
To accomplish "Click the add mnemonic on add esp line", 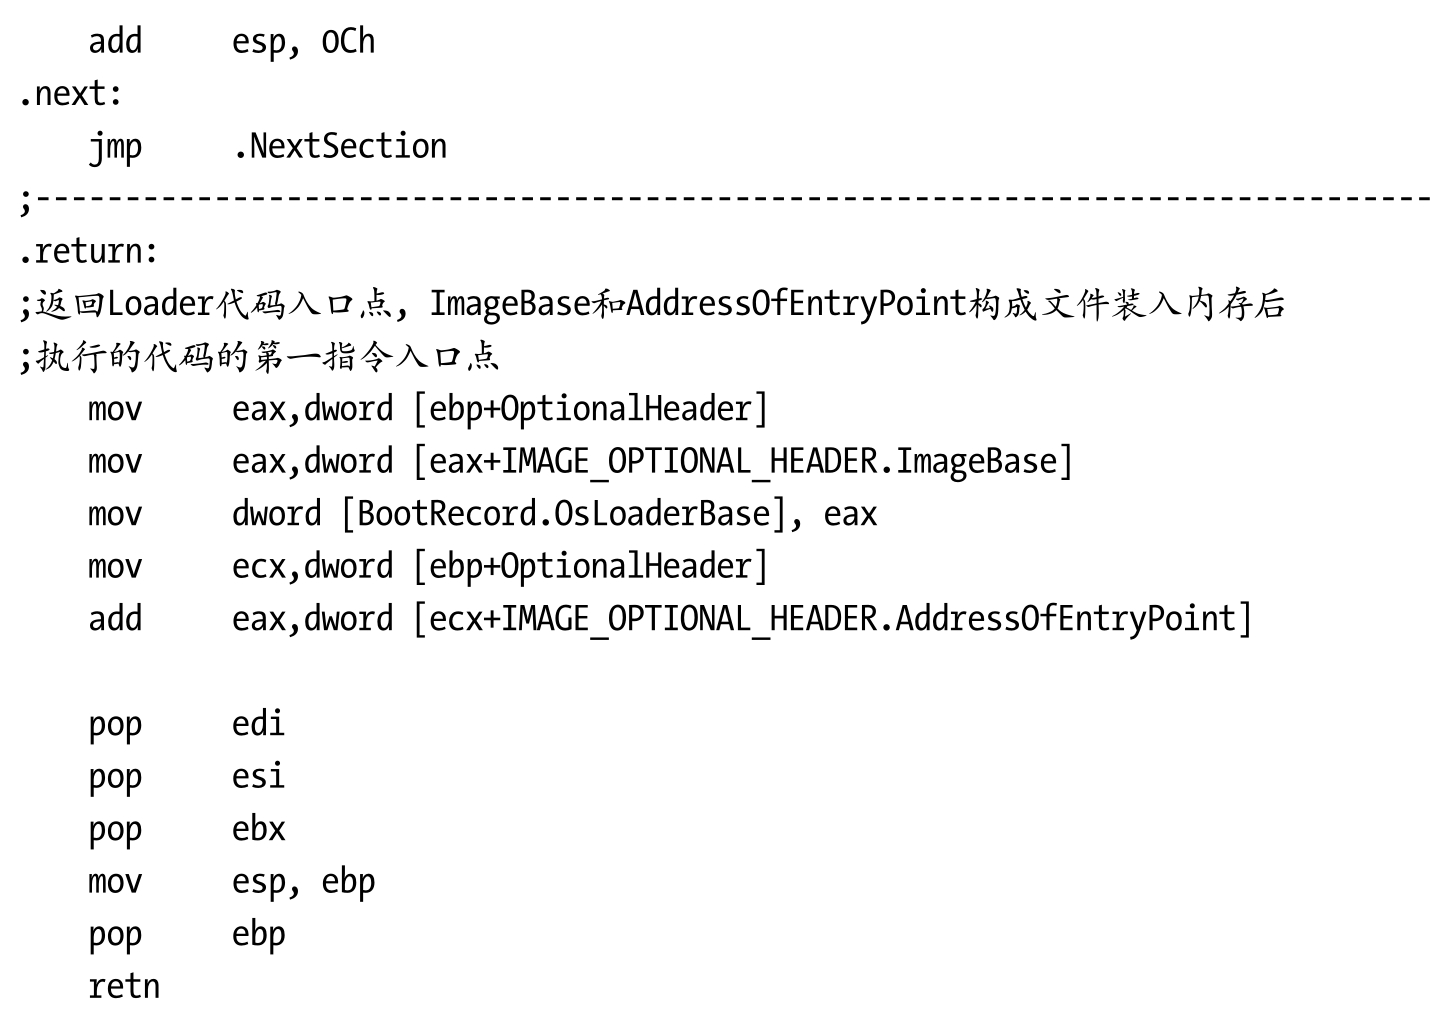I will tap(115, 42).
